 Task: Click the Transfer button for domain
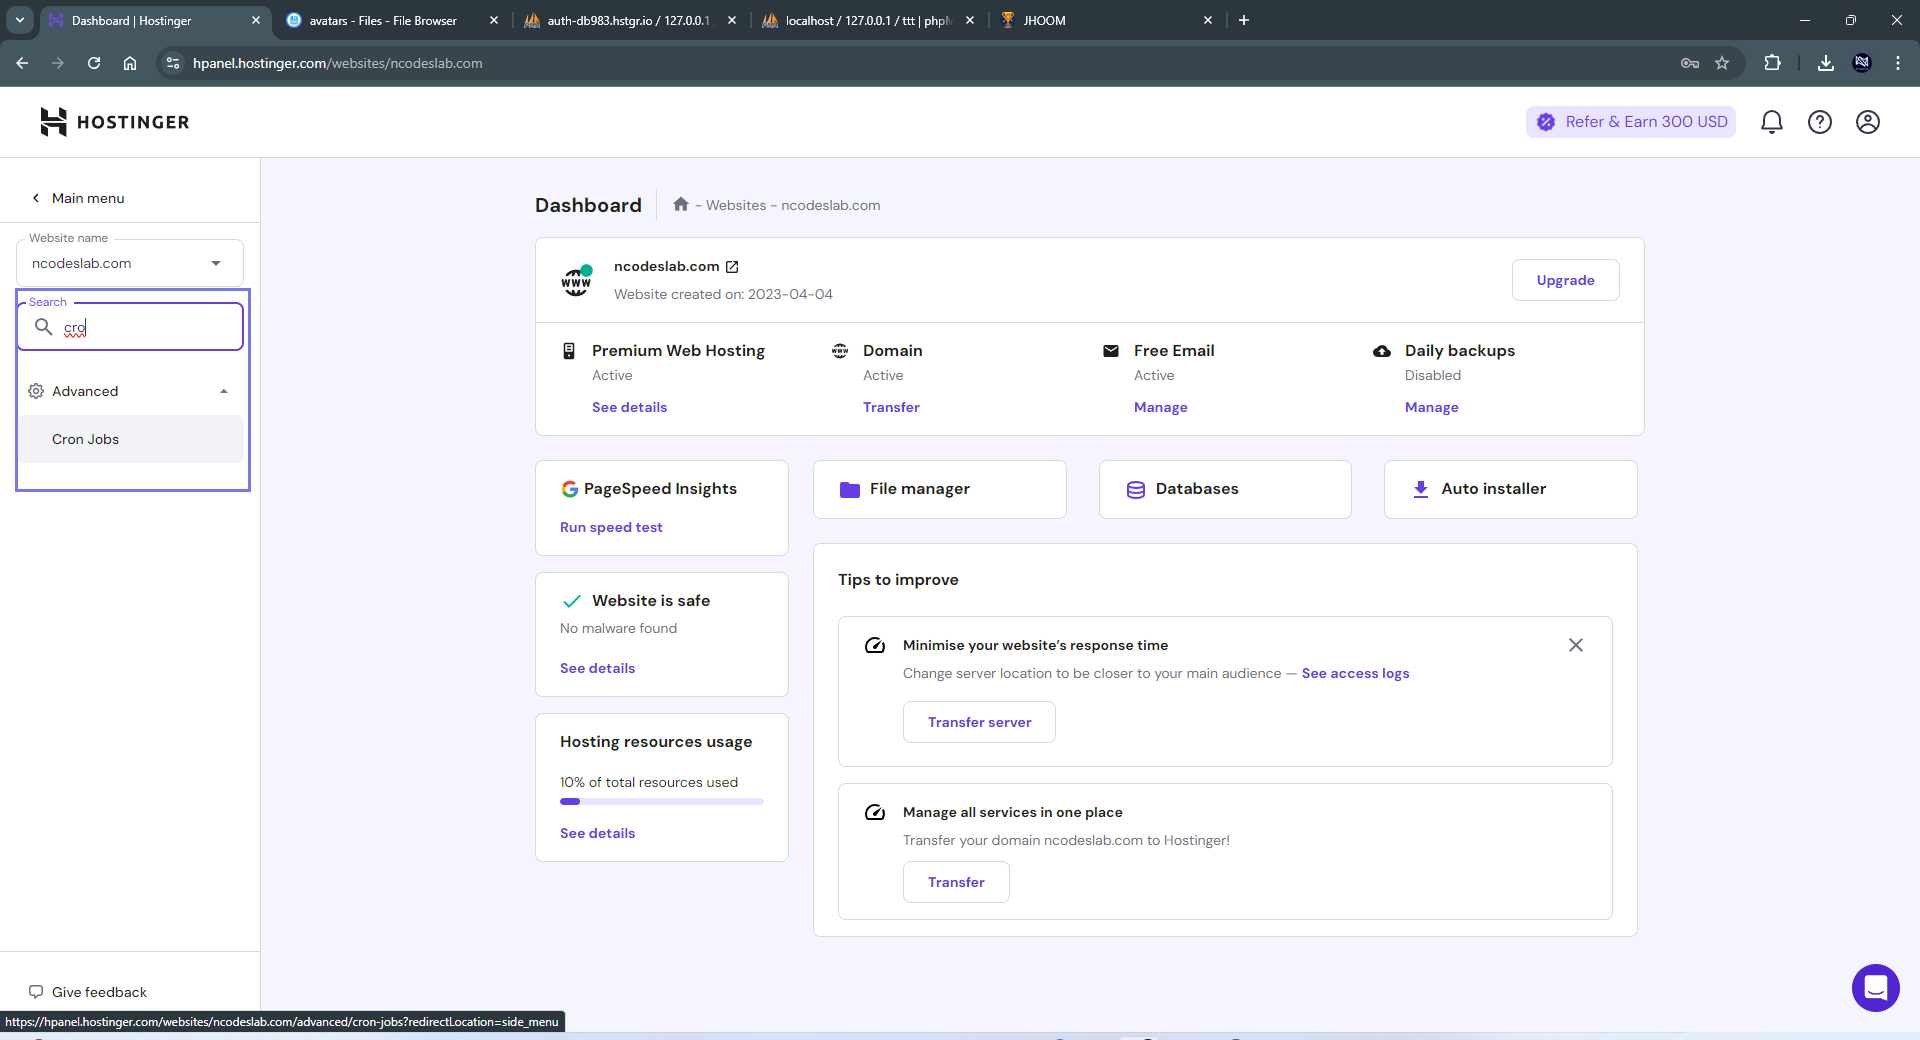(x=956, y=882)
